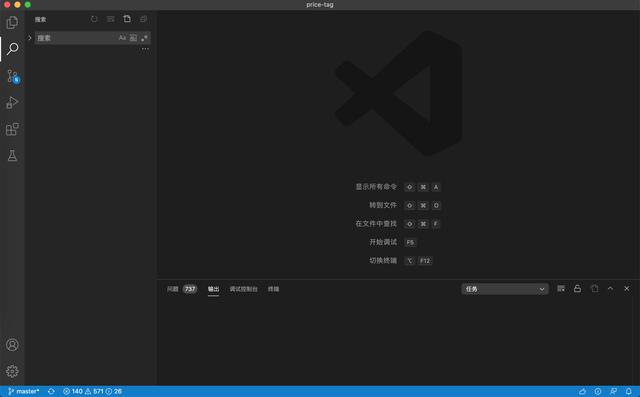
Task: Click the circled icon in right status bar
Action: coord(598,391)
